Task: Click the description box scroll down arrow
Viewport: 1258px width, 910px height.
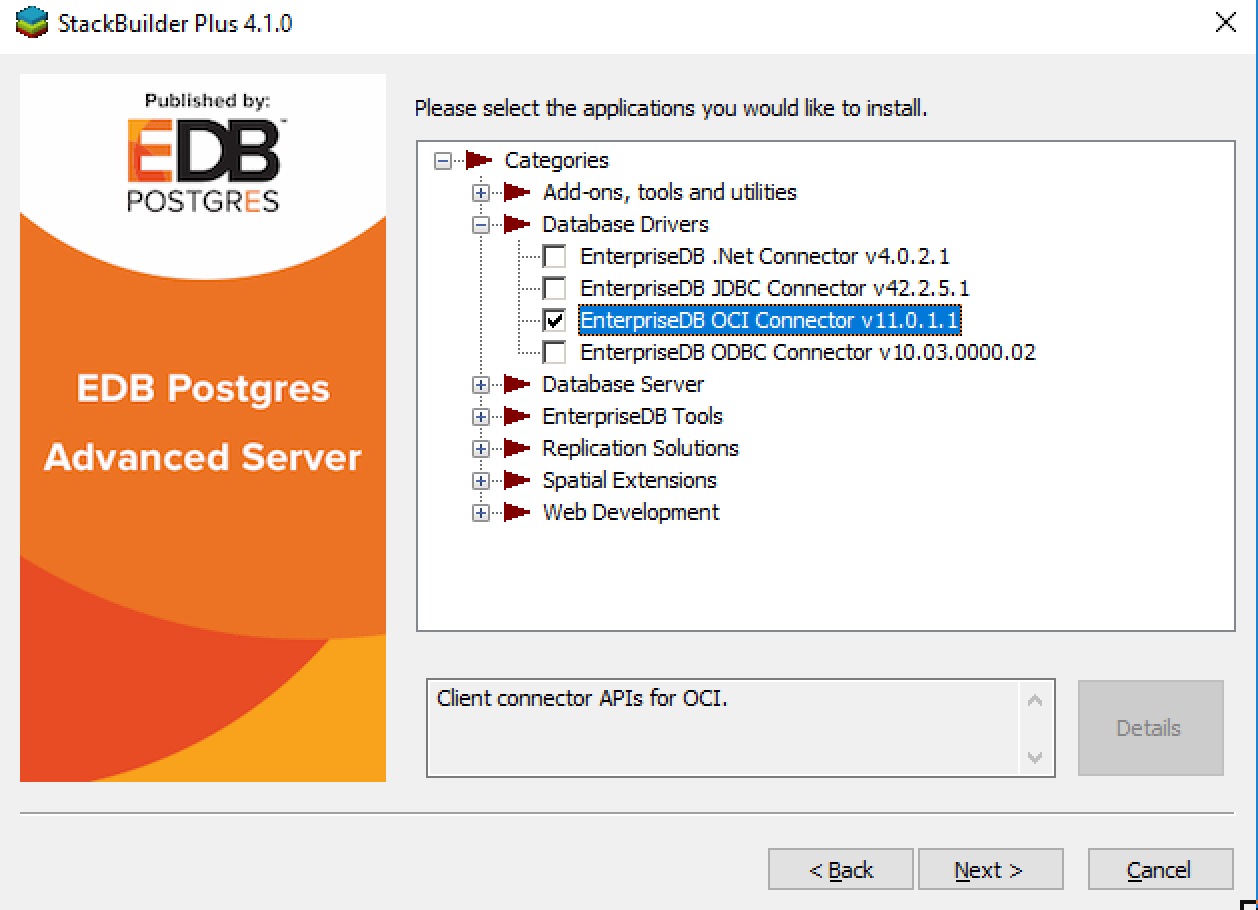Action: point(1035,757)
